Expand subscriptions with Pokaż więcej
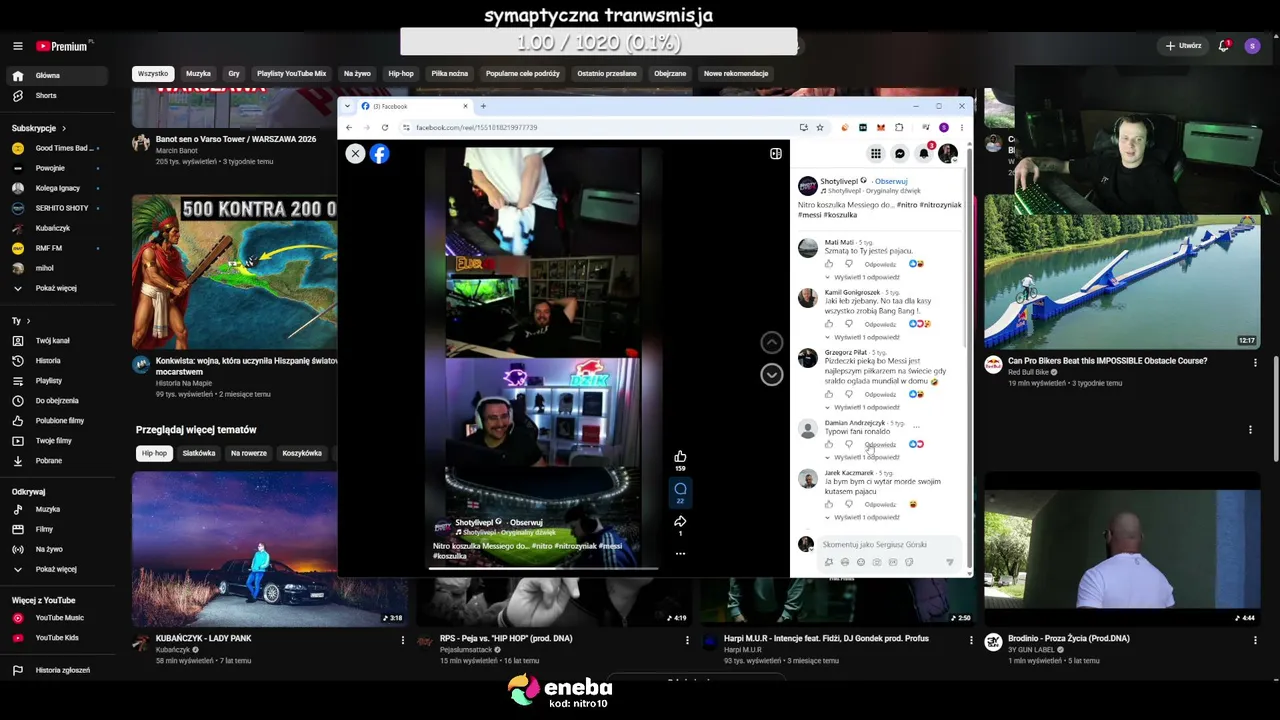 (56, 288)
